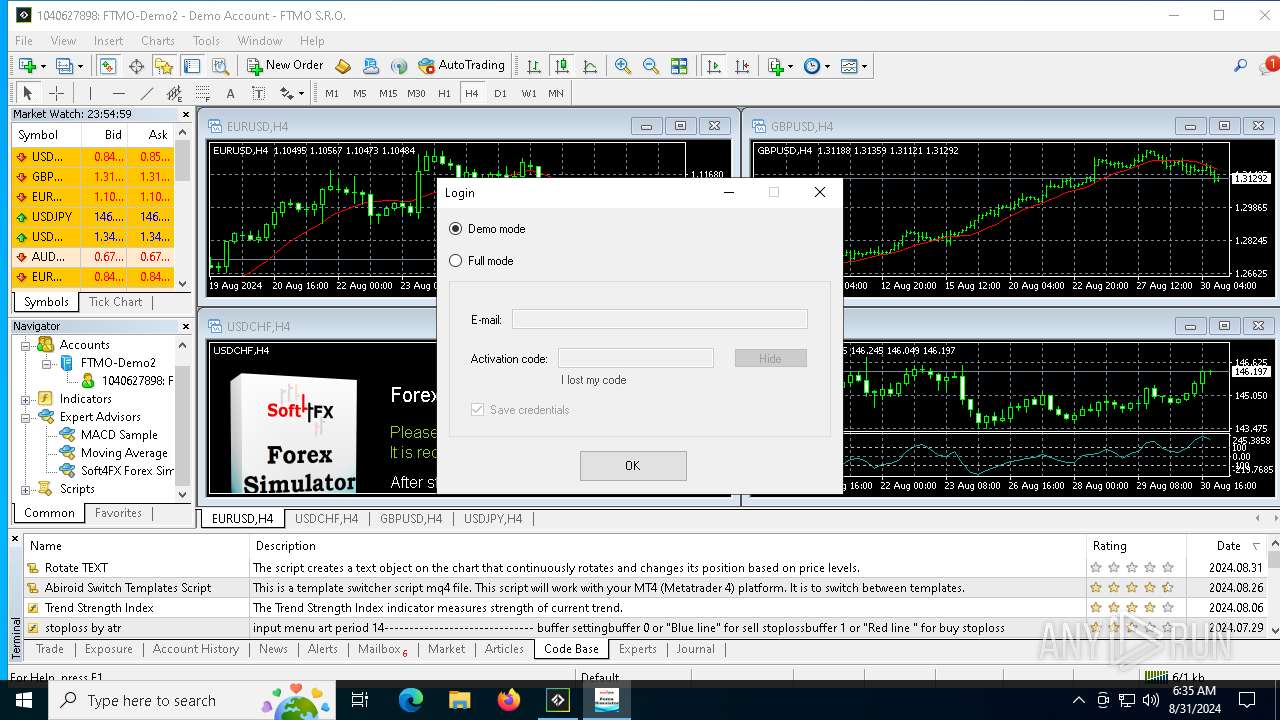This screenshot has height=720, width=1280.
Task: Collapse the Expert Advisors tree node
Action: point(26,417)
